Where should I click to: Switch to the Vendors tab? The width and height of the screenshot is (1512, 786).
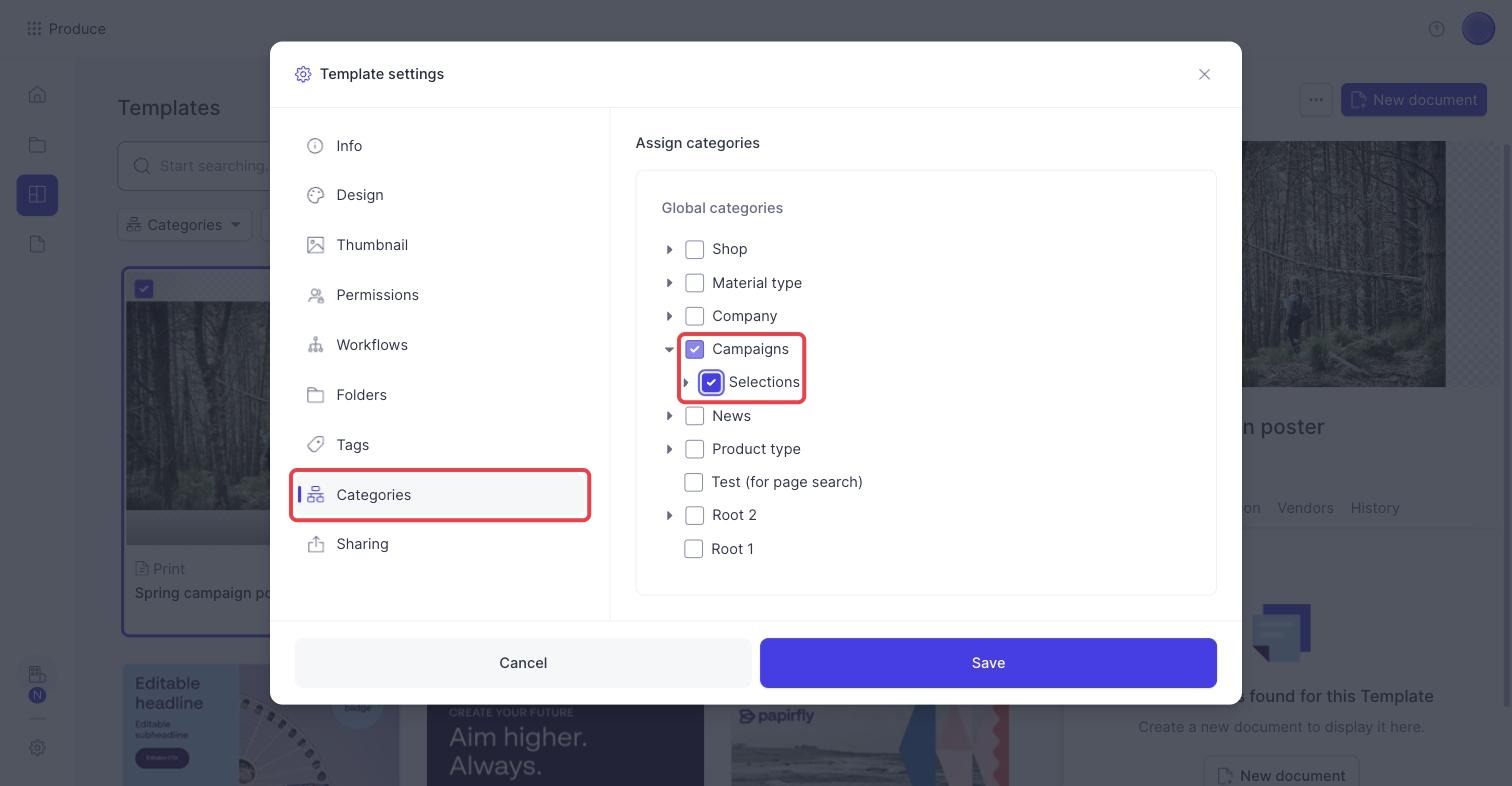[x=1305, y=508]
